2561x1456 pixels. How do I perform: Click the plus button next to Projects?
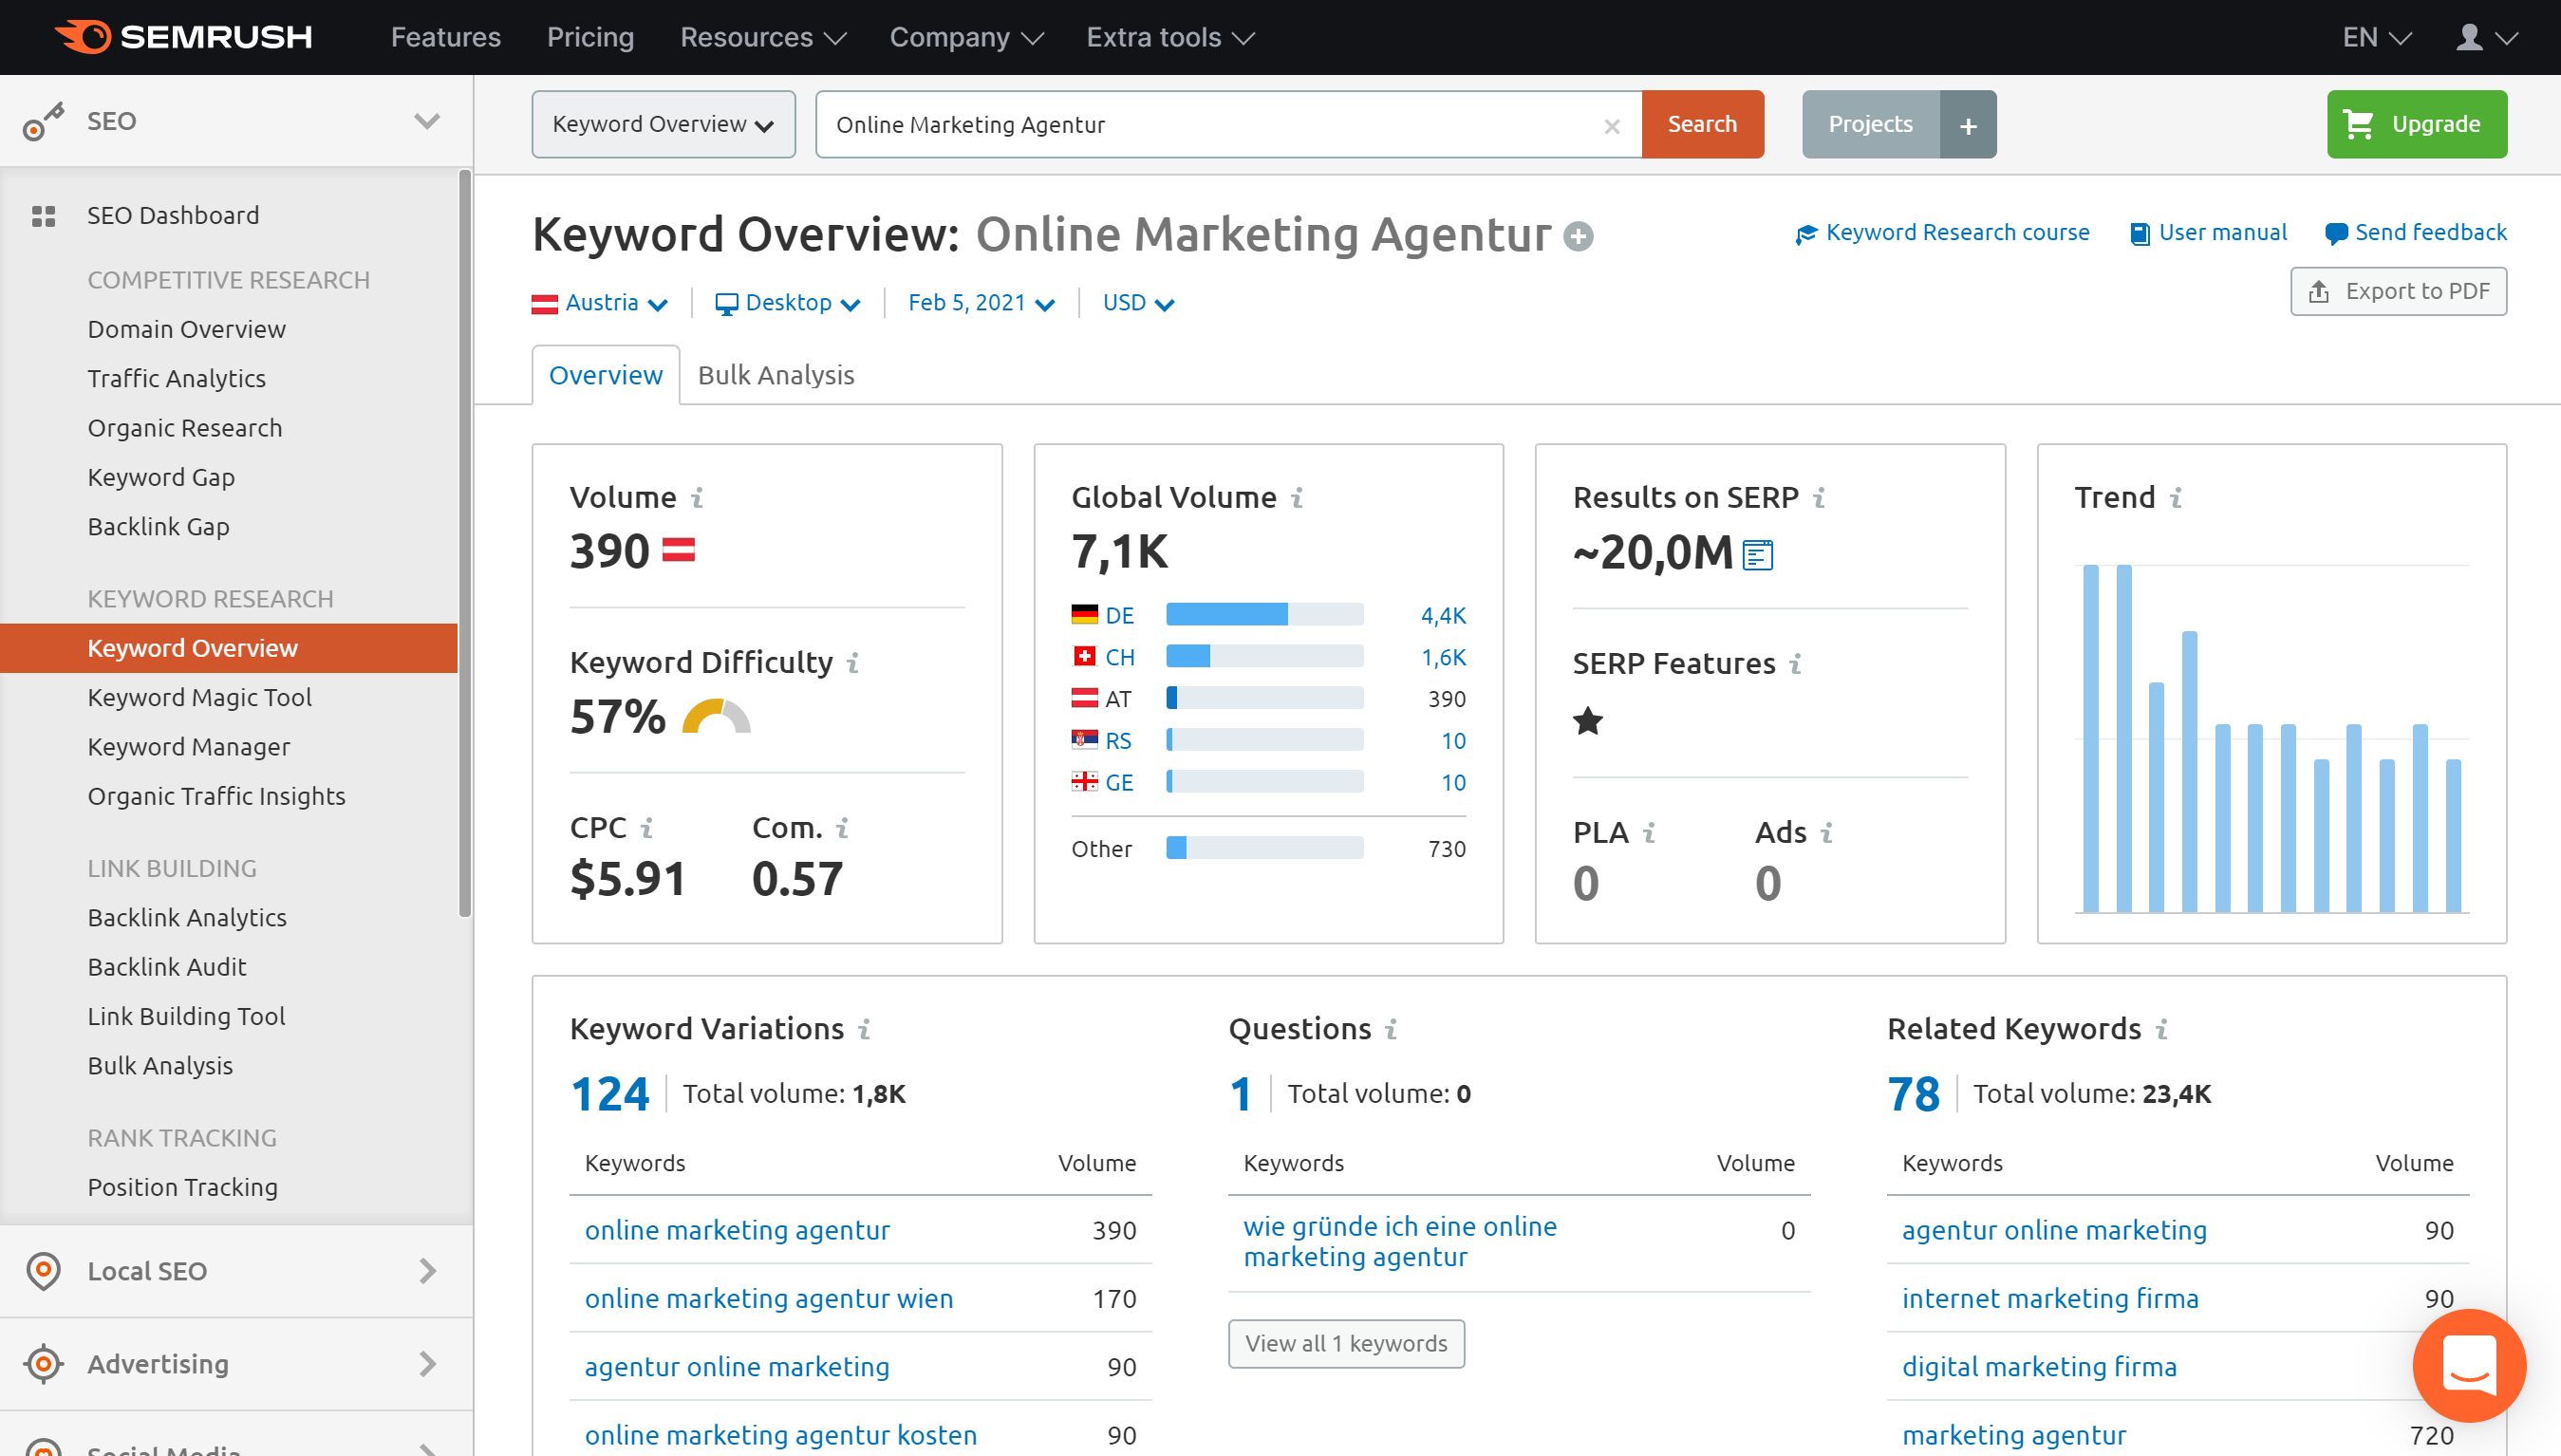1968,125
